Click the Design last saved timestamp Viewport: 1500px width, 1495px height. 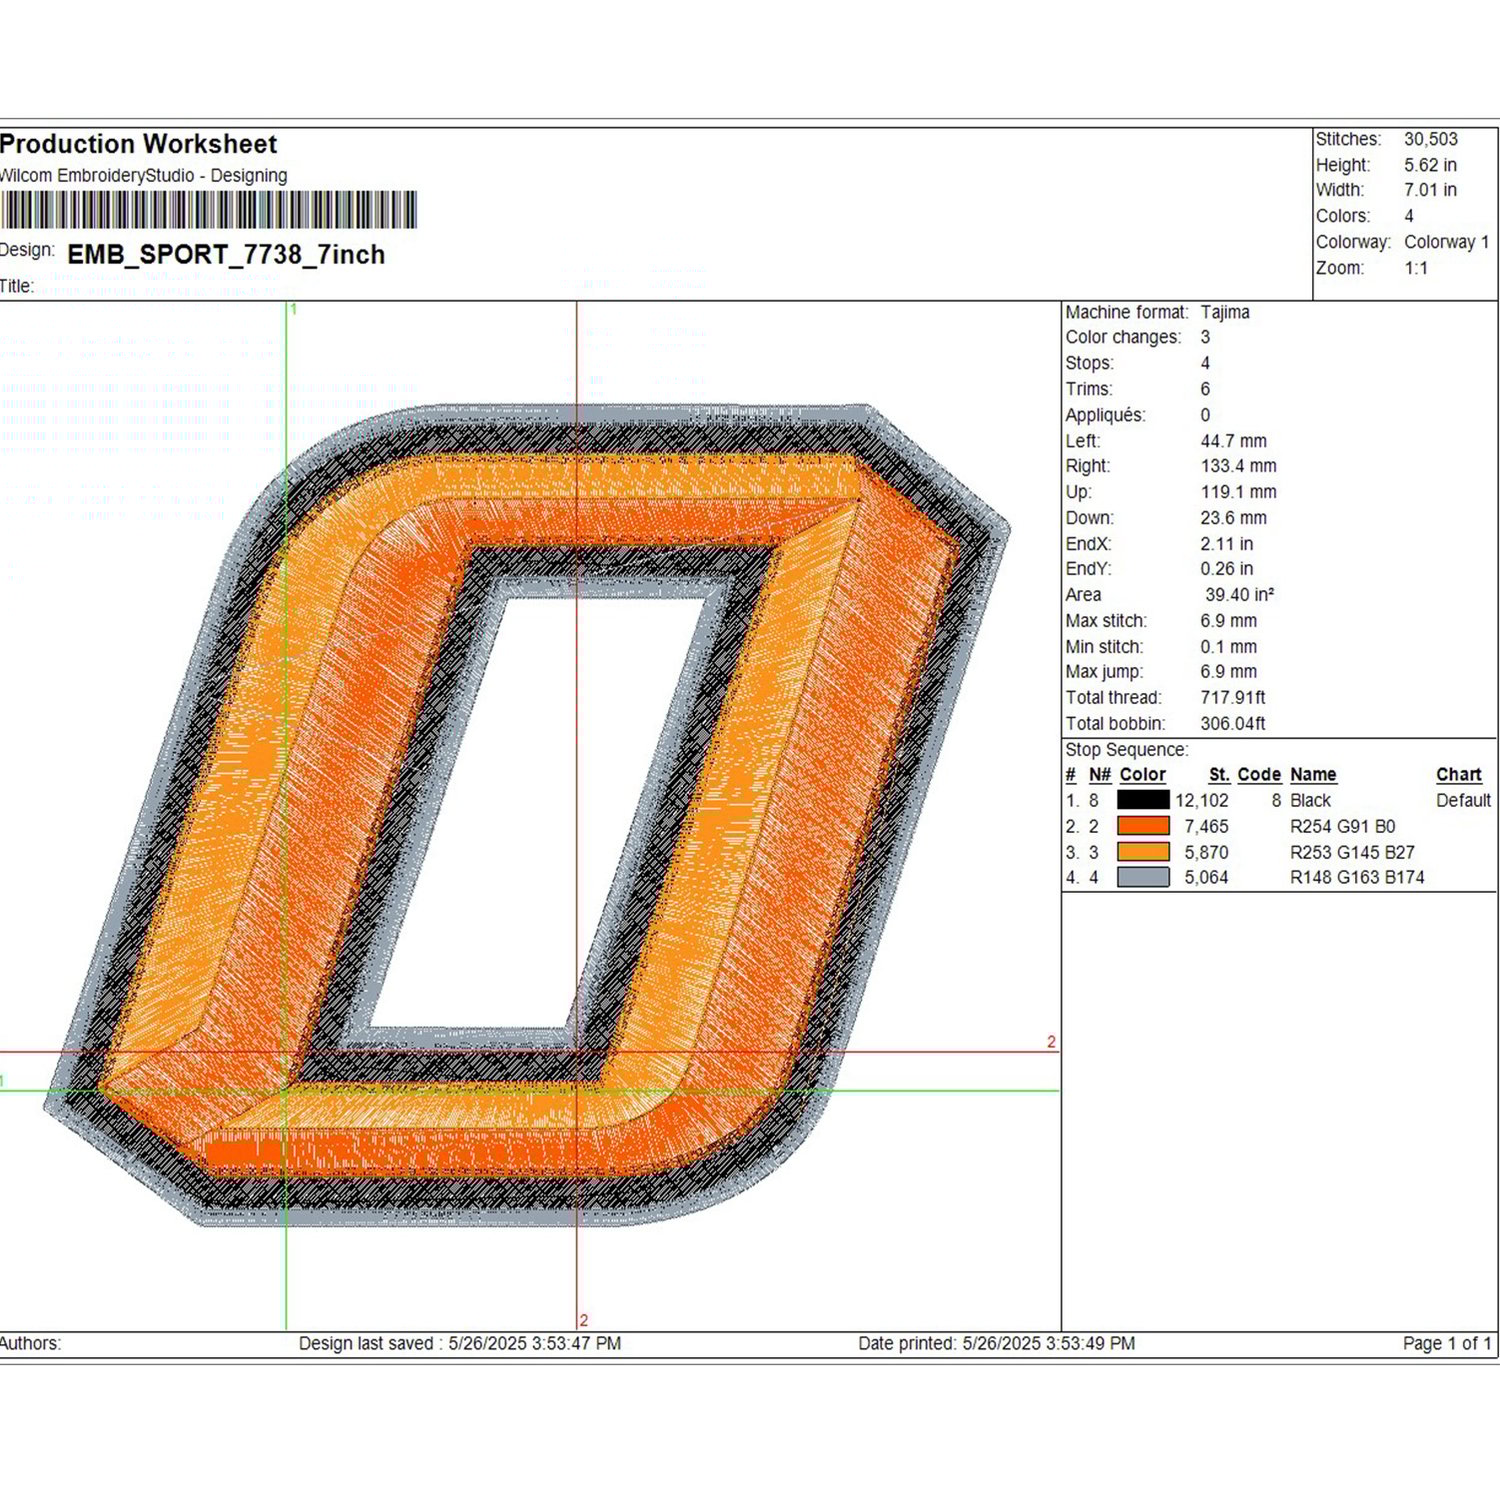tap(460, 1344)
